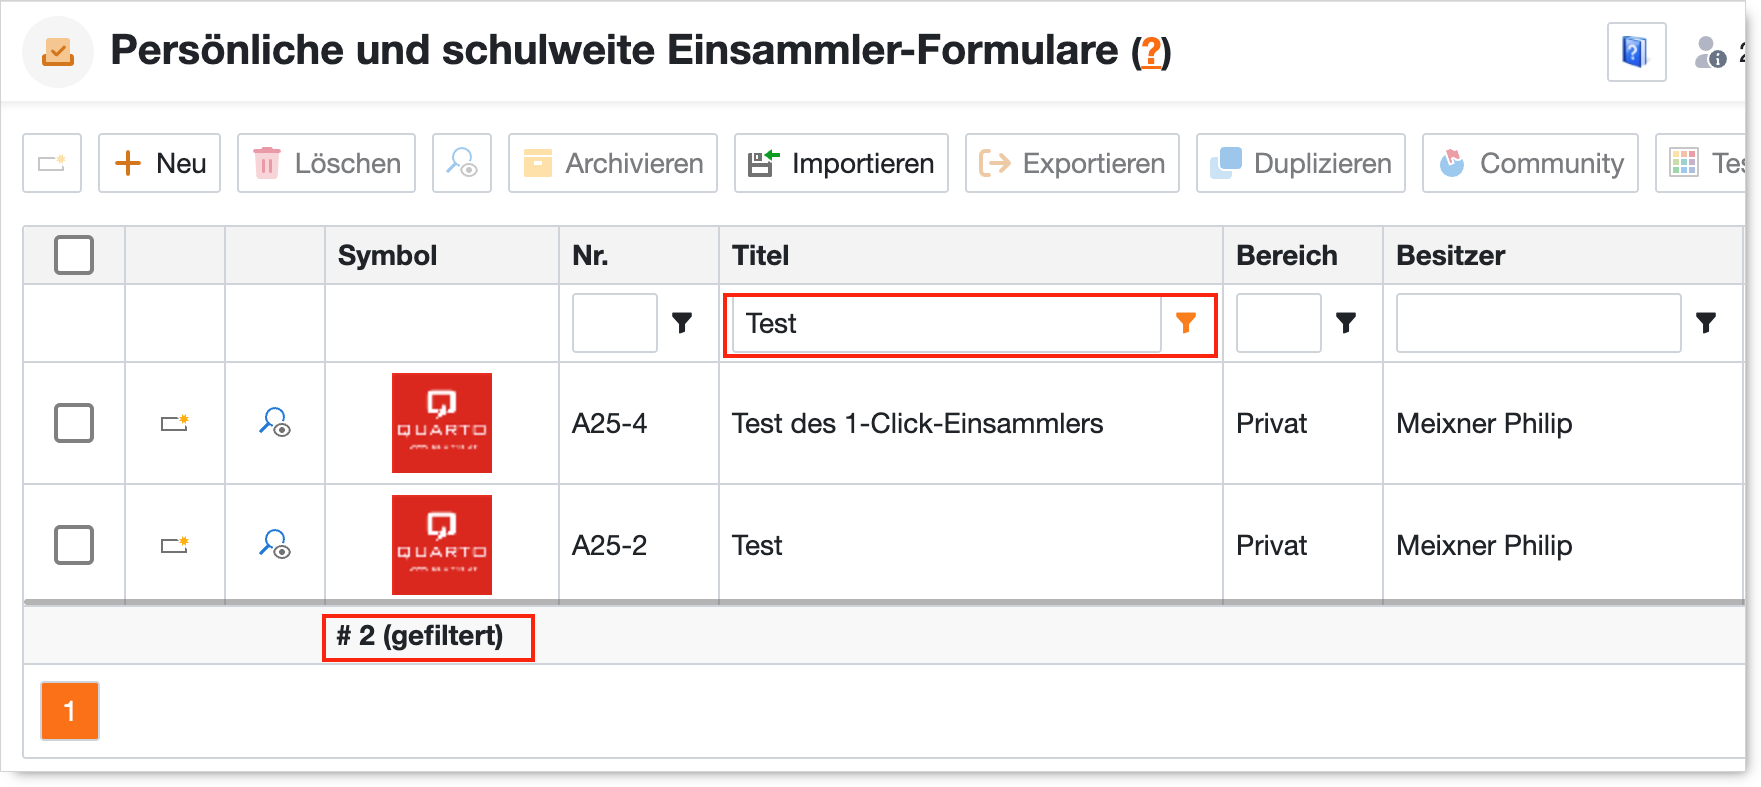Open the orange Titel filter dropdown
Screen dimensions: 1761x787
point(1186,323)
